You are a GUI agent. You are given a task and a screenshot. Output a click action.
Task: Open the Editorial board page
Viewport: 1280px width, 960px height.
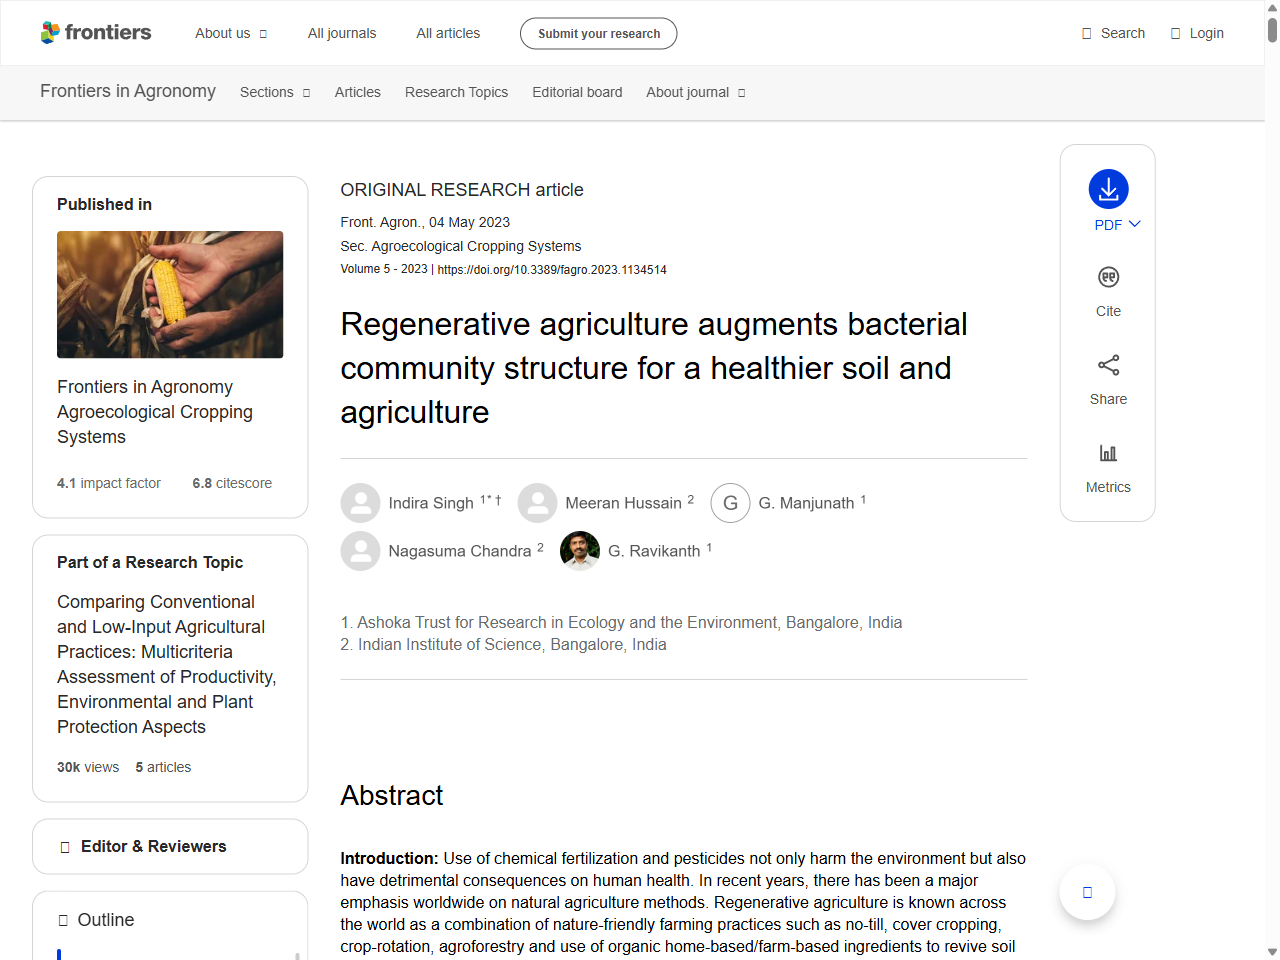click(577, 92)
